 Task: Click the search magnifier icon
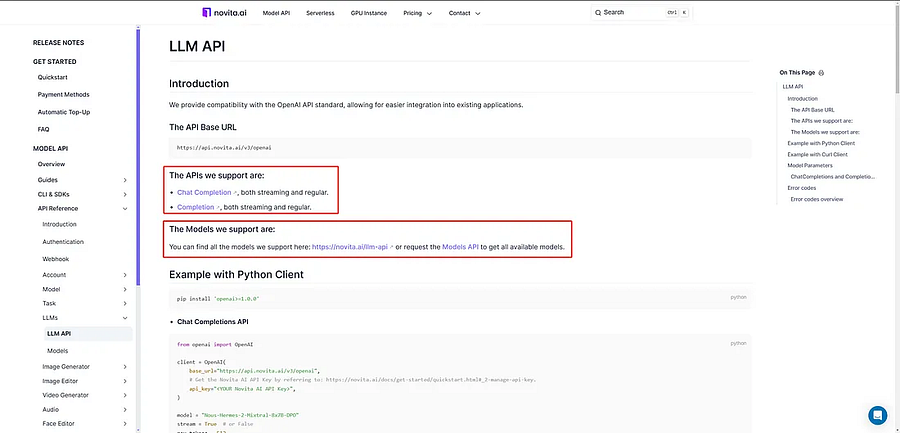pos(598,13)
